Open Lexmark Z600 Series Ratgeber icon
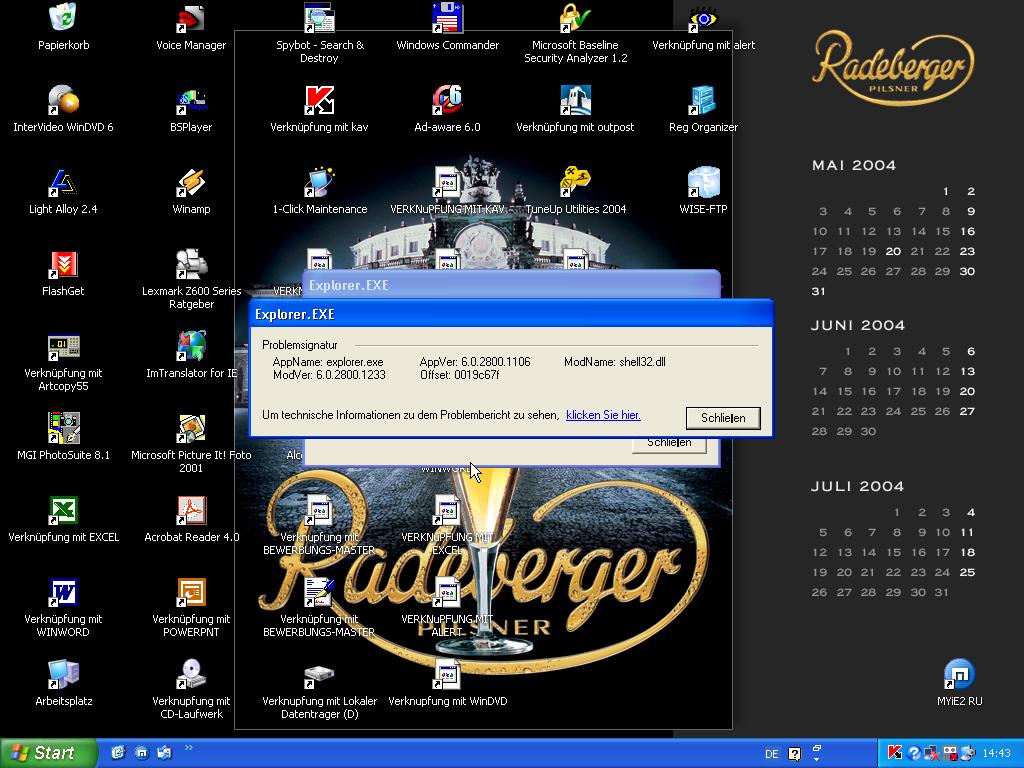The width and height of the screenshot is (1024, 768). pyautogui.click(x=191, y=264)
